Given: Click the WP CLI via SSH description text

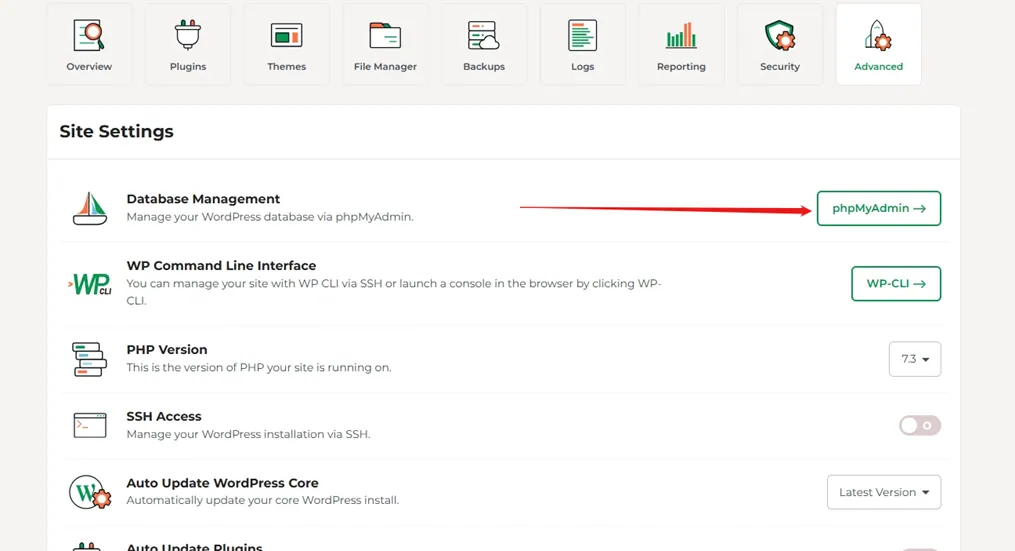Looking at the screenshot, I should click(x=394, y=292).
